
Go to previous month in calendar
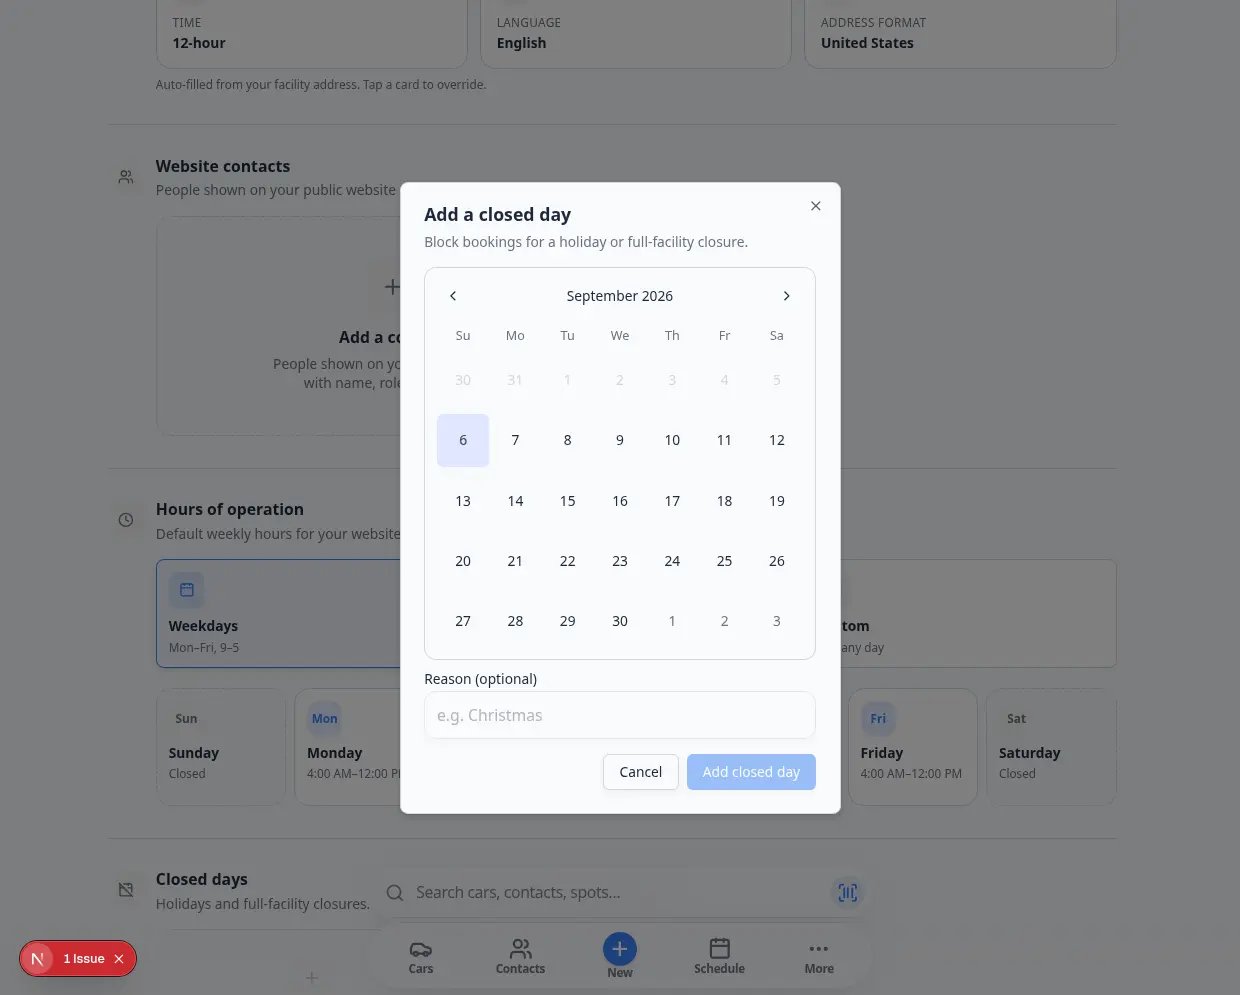click(453, 296)
